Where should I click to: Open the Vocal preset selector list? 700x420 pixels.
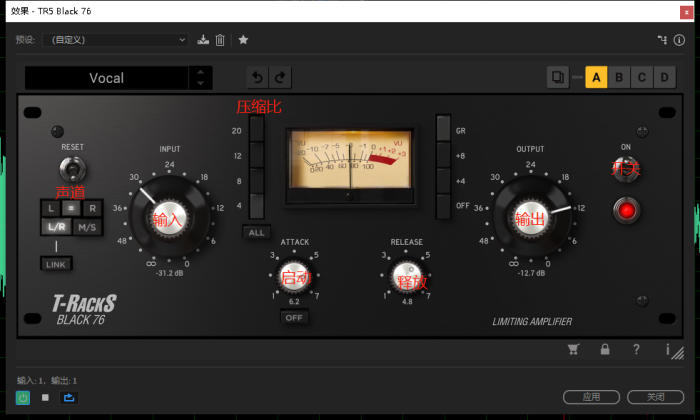click(107, 78)
